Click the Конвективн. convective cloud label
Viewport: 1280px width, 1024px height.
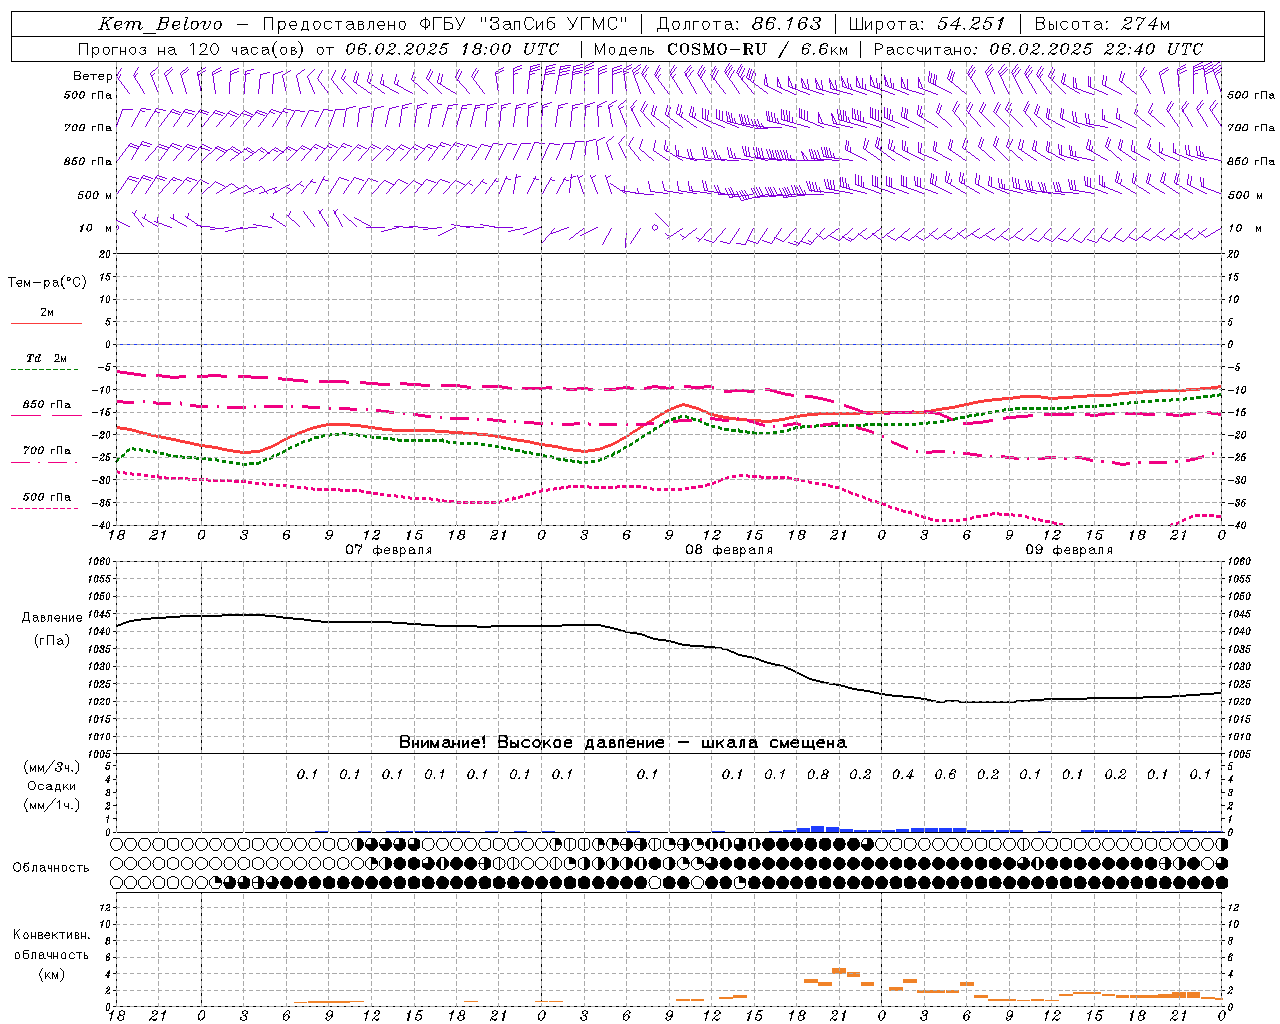[51, 935]
